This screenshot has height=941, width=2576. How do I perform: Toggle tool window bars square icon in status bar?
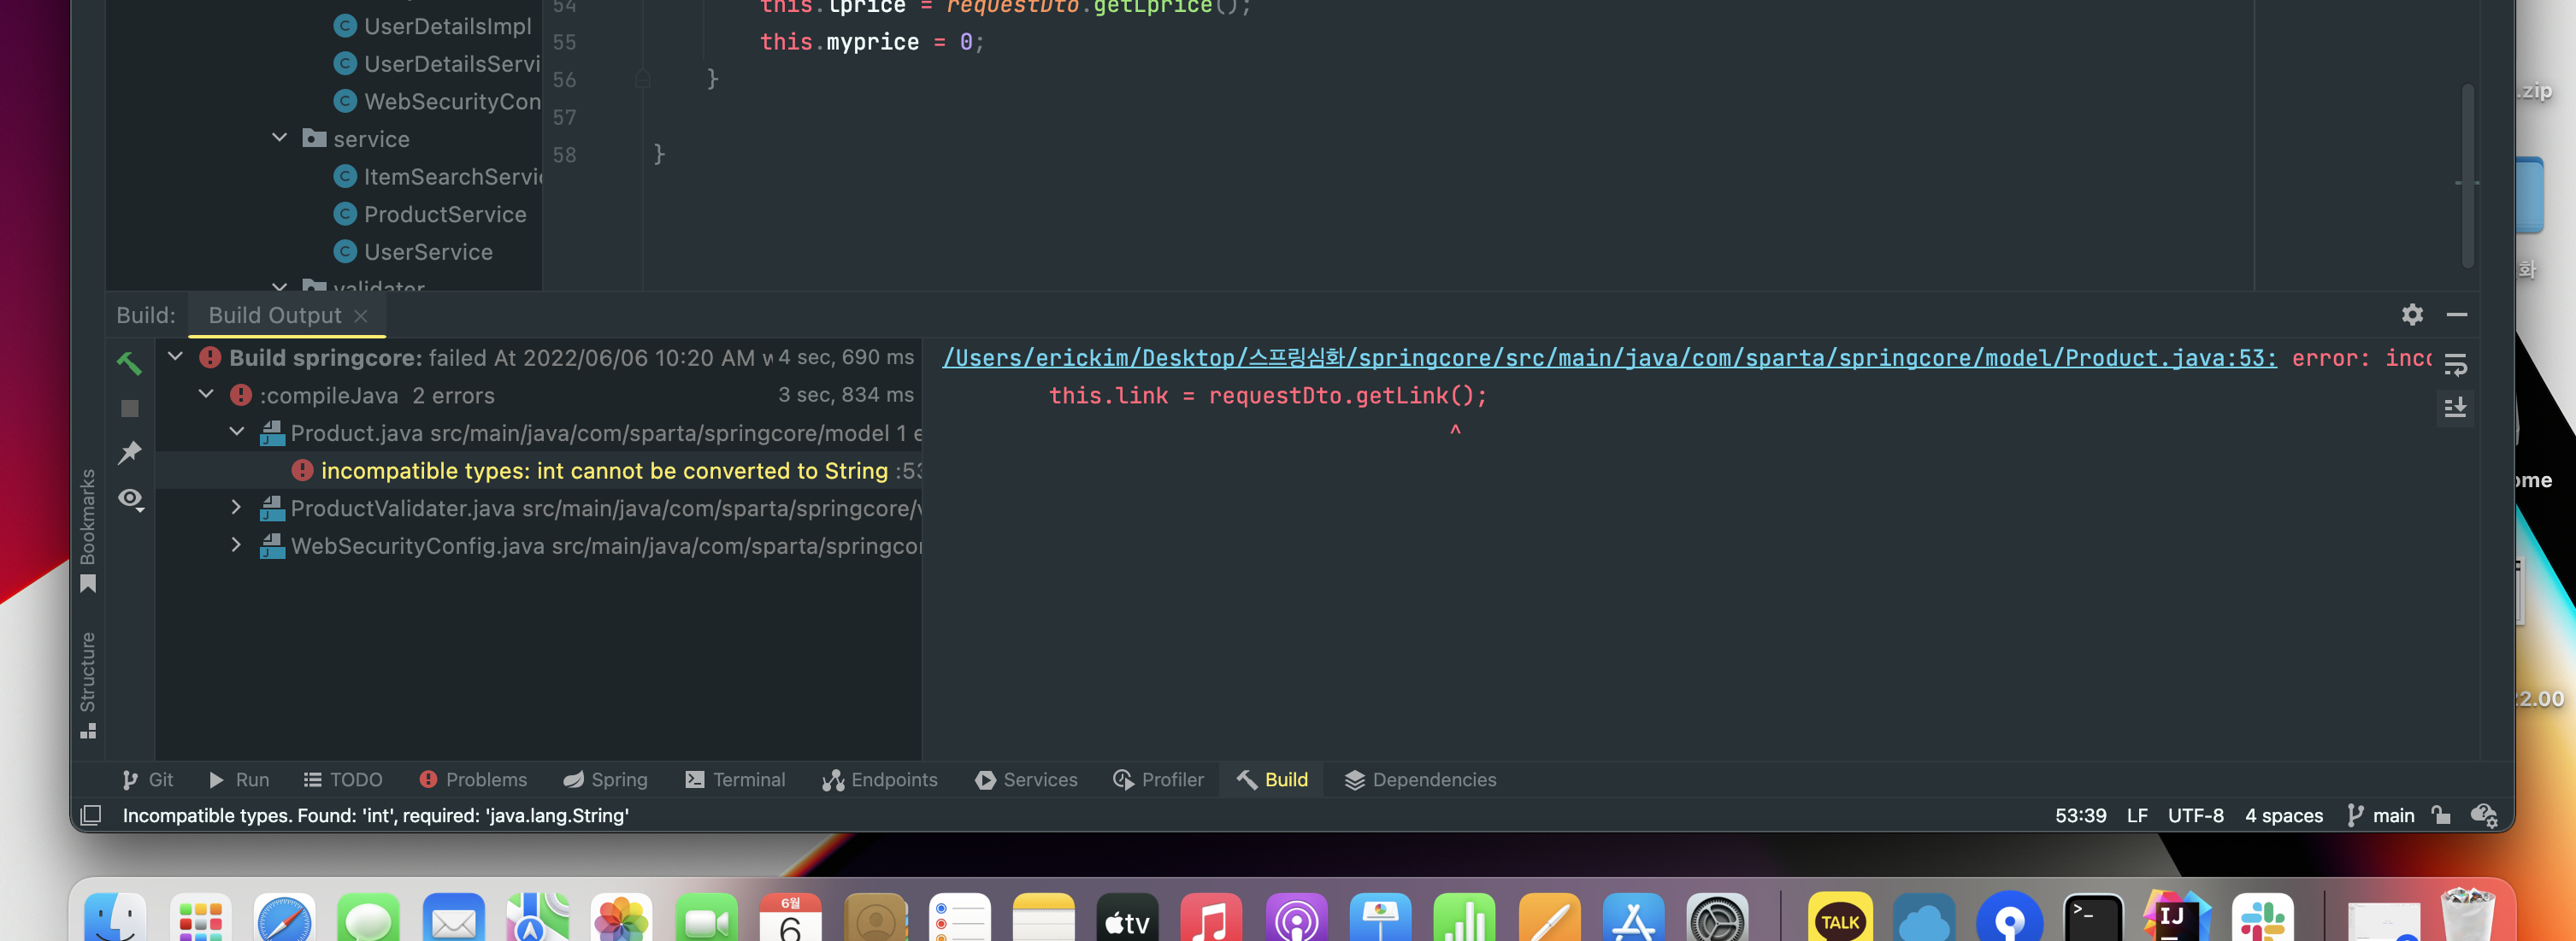pos(91,815)
